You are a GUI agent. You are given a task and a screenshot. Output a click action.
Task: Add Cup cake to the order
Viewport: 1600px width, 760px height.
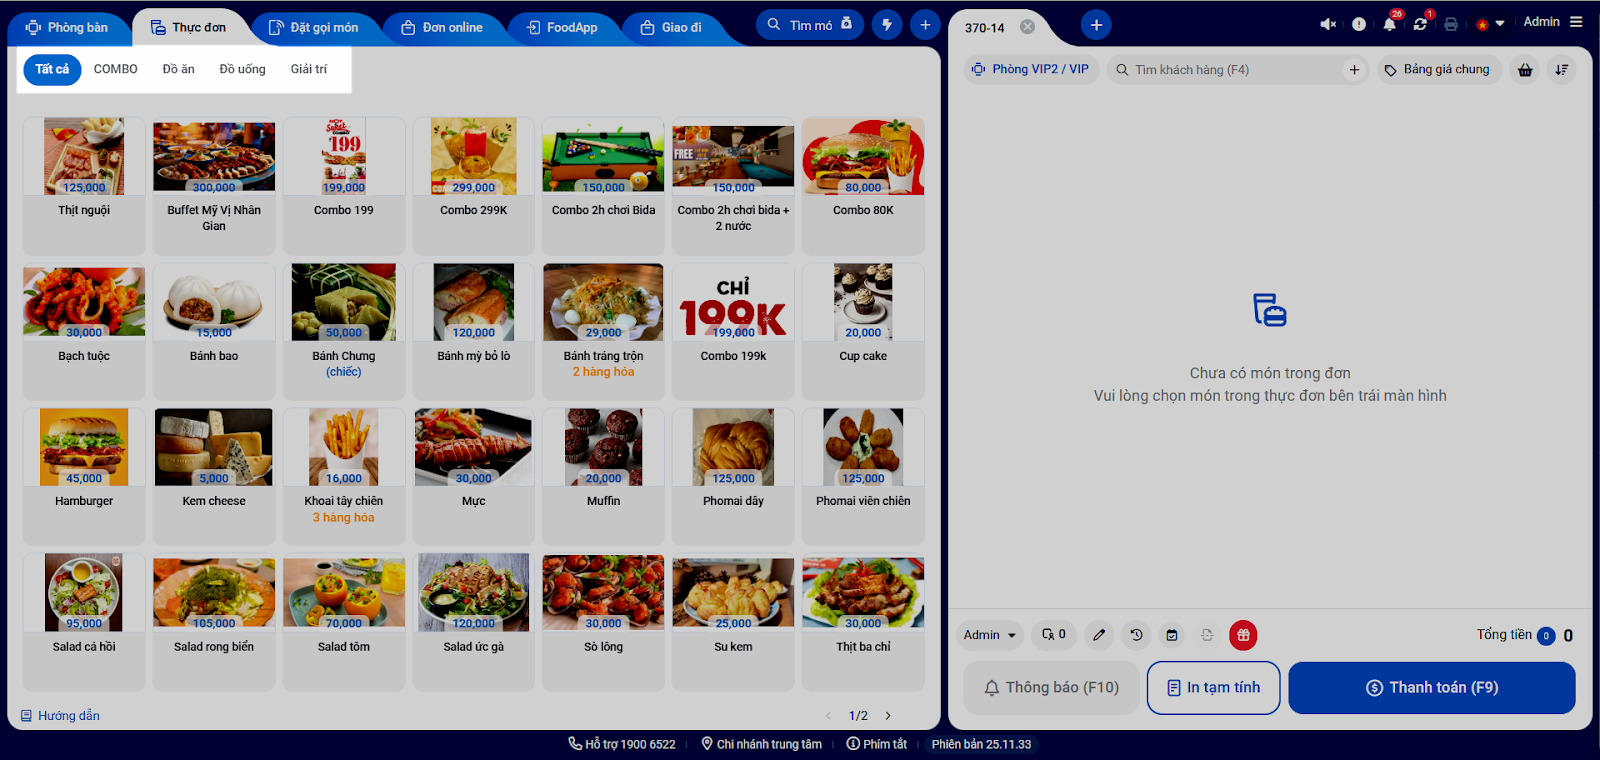pyautogui.click(x=863, y=331)
